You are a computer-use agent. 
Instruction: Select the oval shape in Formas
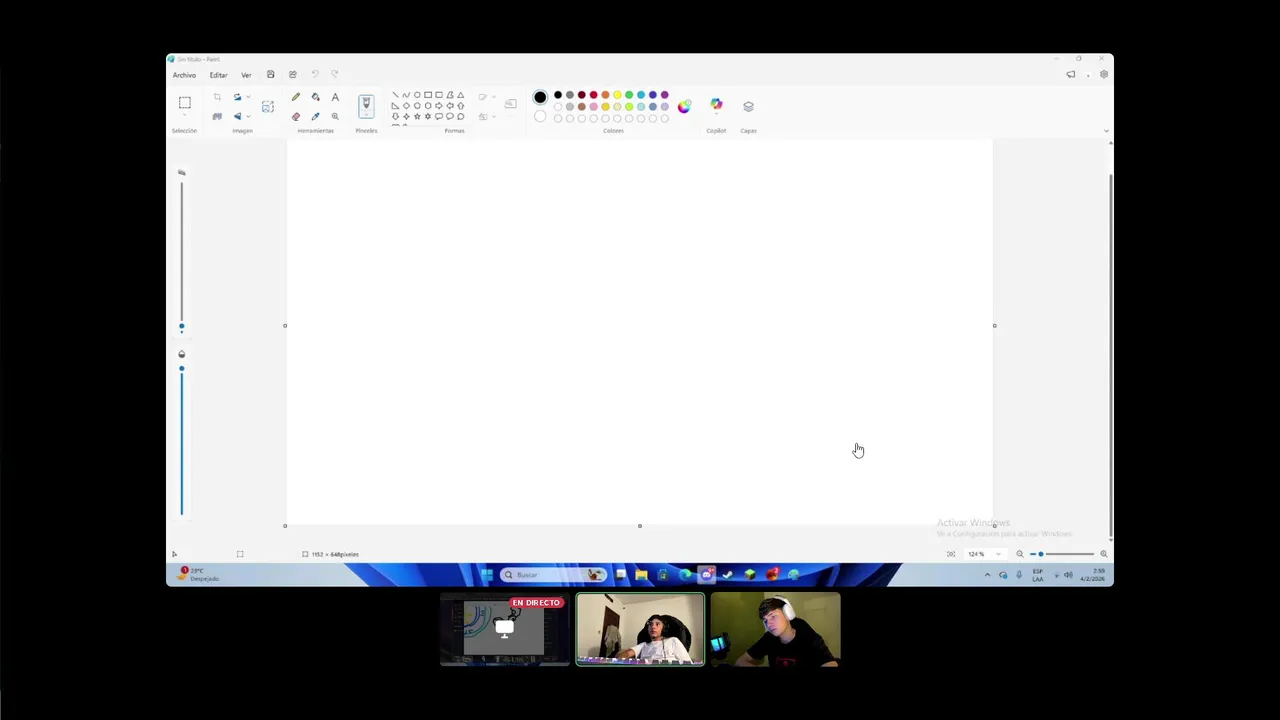(417, 95)
